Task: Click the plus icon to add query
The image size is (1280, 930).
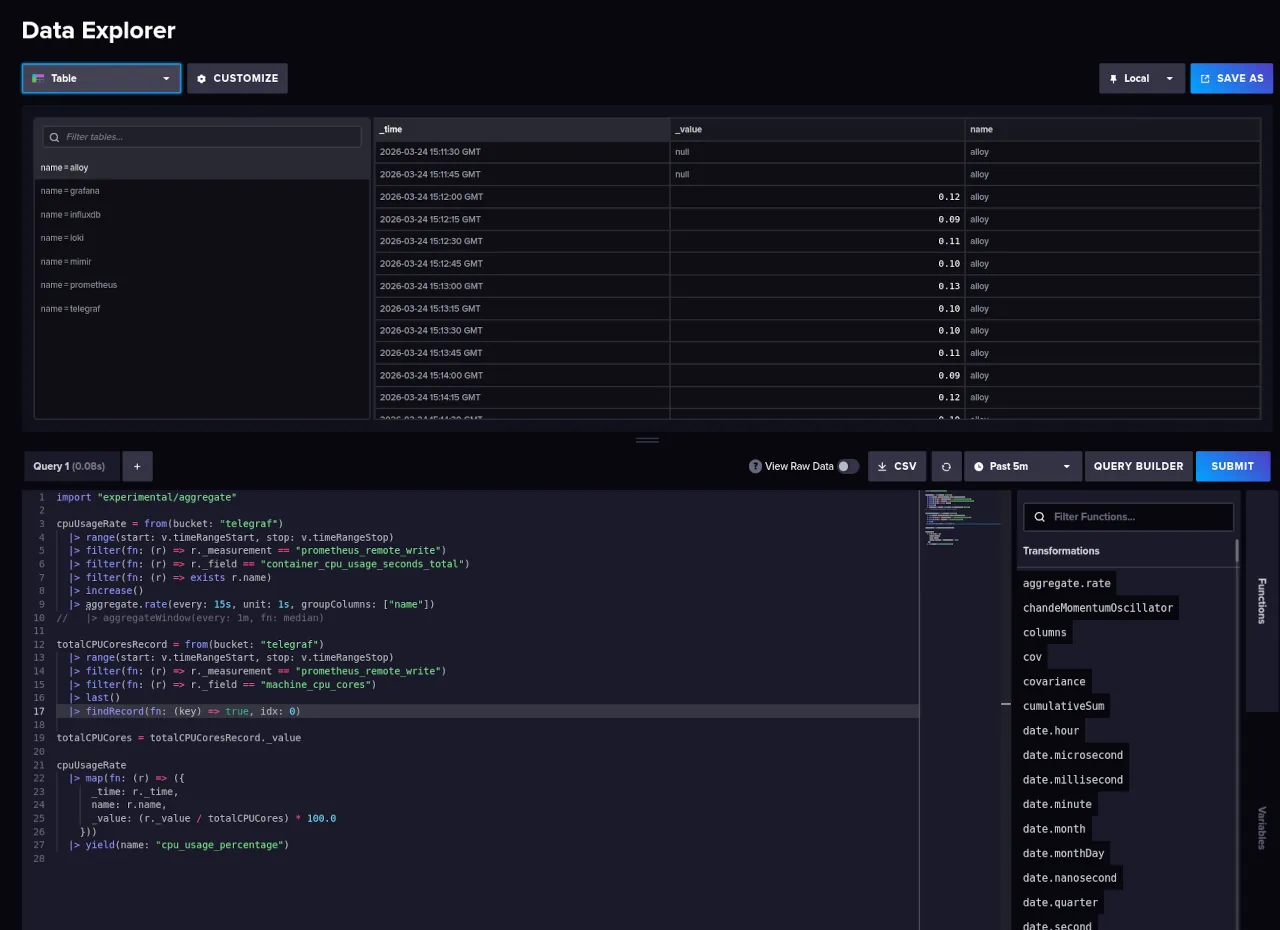Action: pyautogui.click(x=137, y=466)
